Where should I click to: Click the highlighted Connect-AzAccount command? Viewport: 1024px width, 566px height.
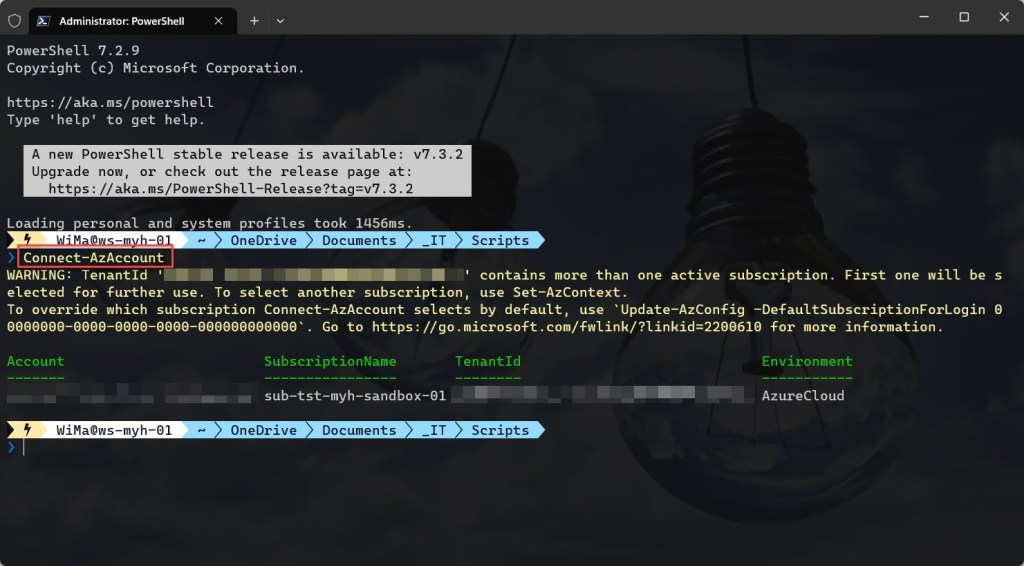94,258
